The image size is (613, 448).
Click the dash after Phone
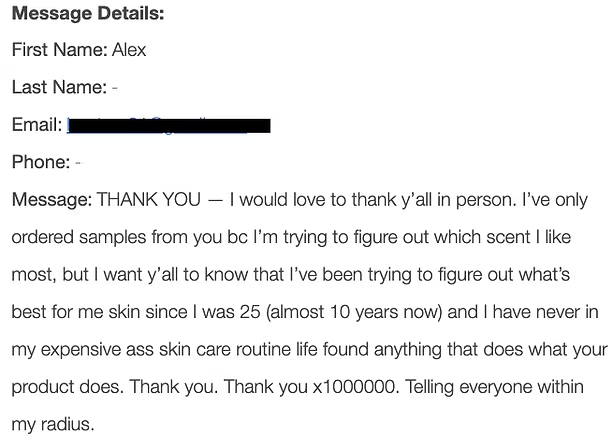click(78, 163)
